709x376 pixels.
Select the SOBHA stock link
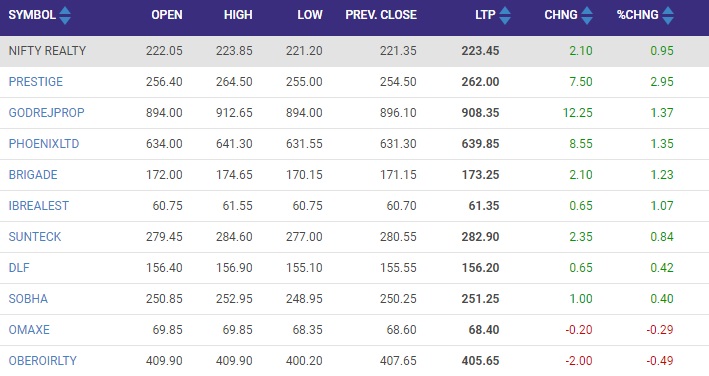(x=28, y=299)
